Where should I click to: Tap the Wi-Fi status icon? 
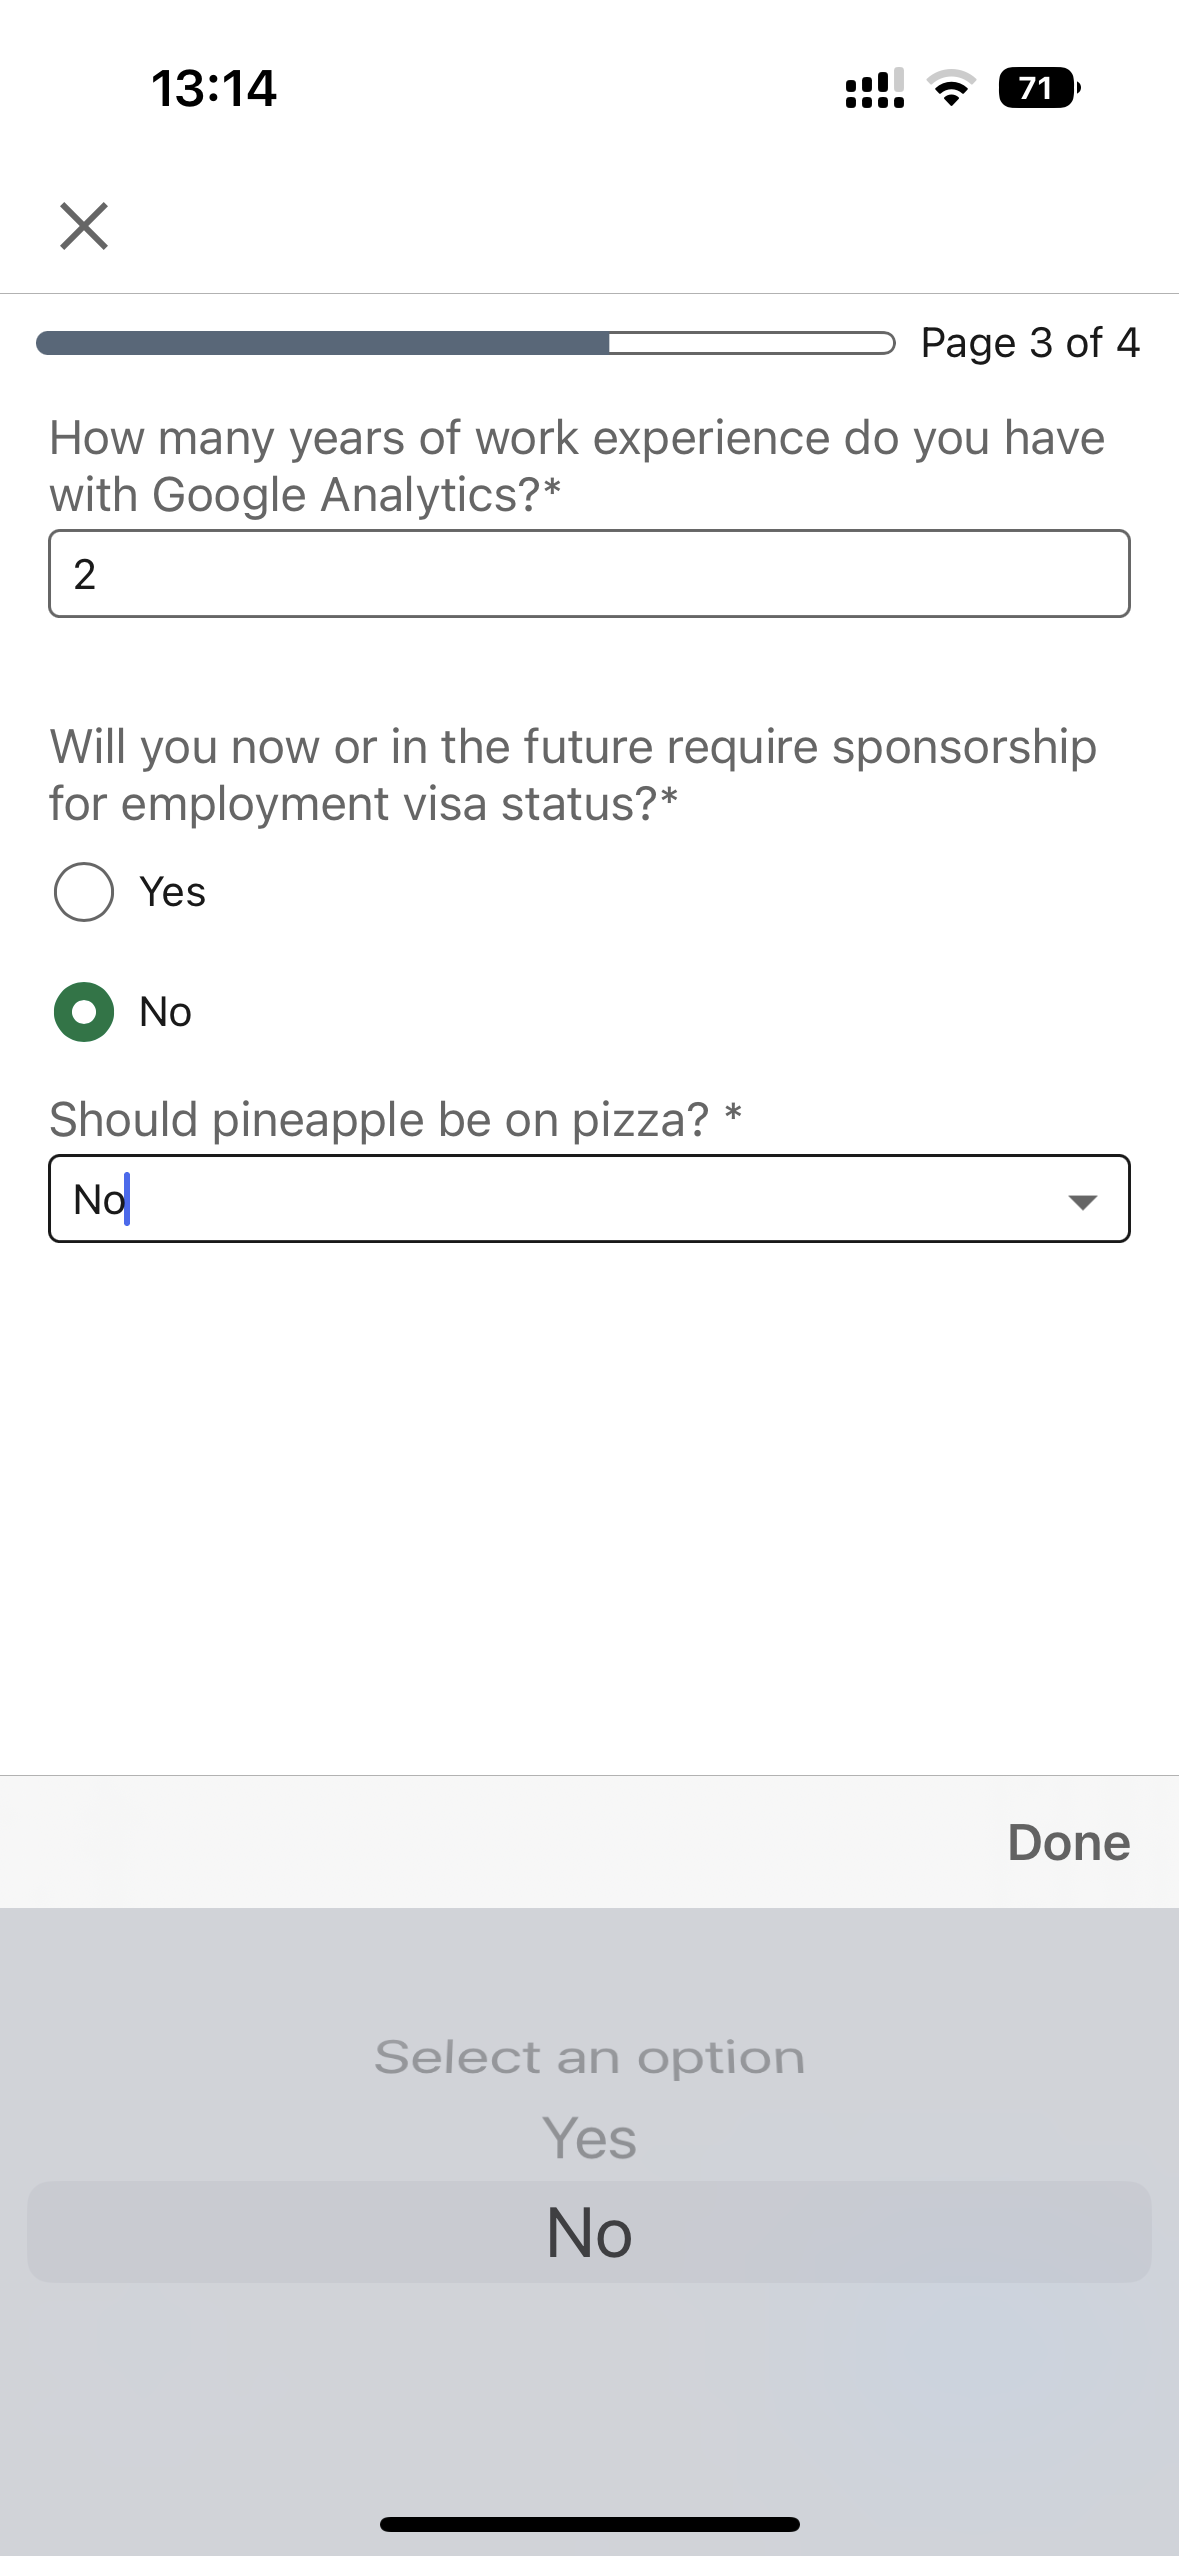point(952,89)
